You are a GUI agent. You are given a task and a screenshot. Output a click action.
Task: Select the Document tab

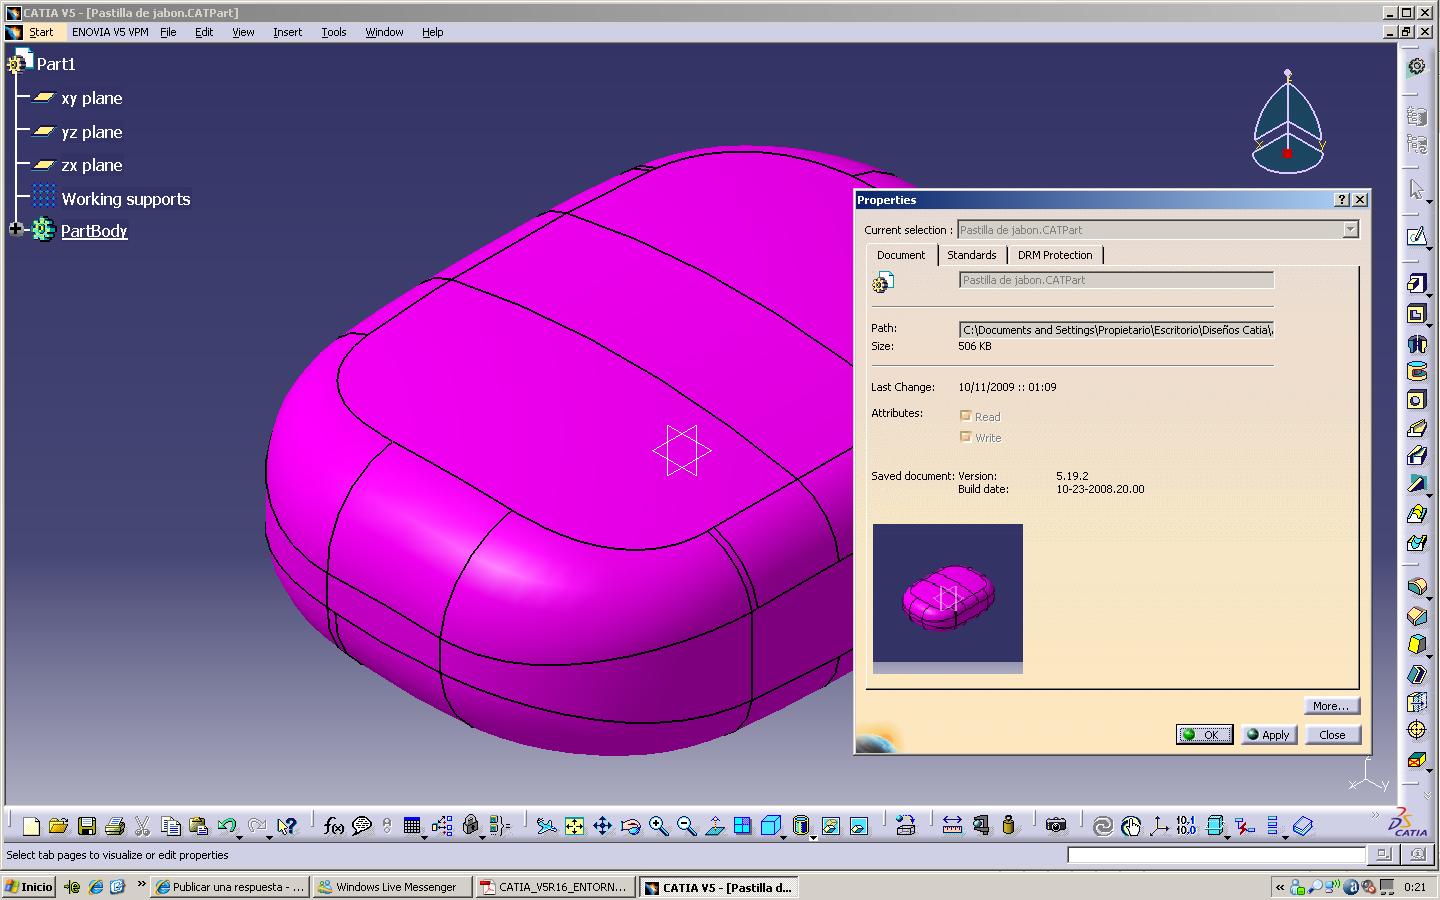coord(901,255)
